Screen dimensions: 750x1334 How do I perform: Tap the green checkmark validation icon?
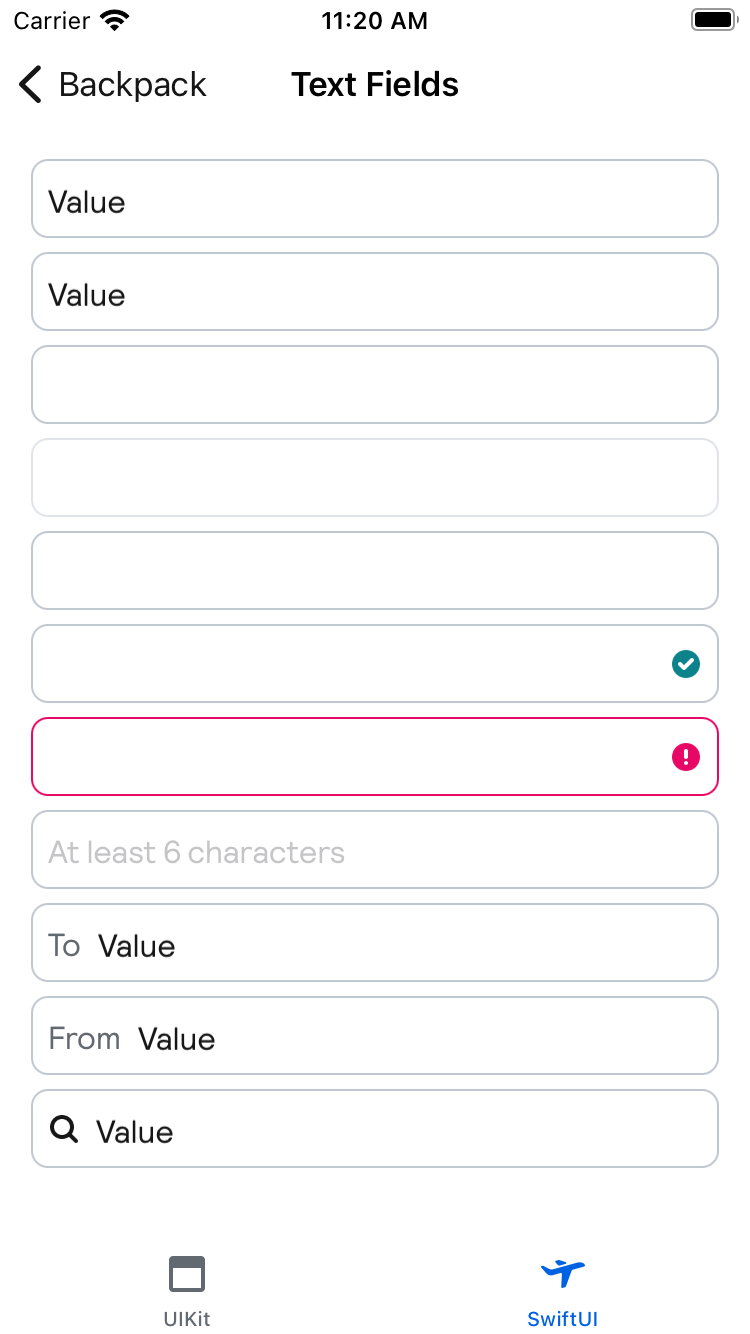click(x=686, y=664)
